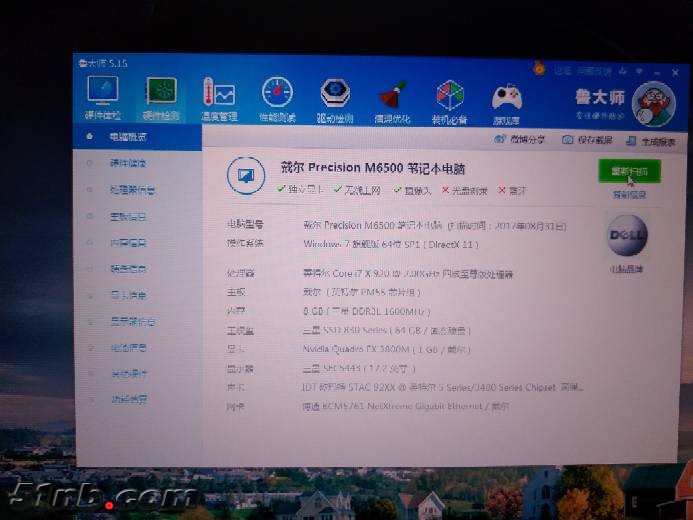Viewport: 693px width, 520px height.
Task: Select the 硬件检测 hardware detection icon
Action: tap(161, 96)
